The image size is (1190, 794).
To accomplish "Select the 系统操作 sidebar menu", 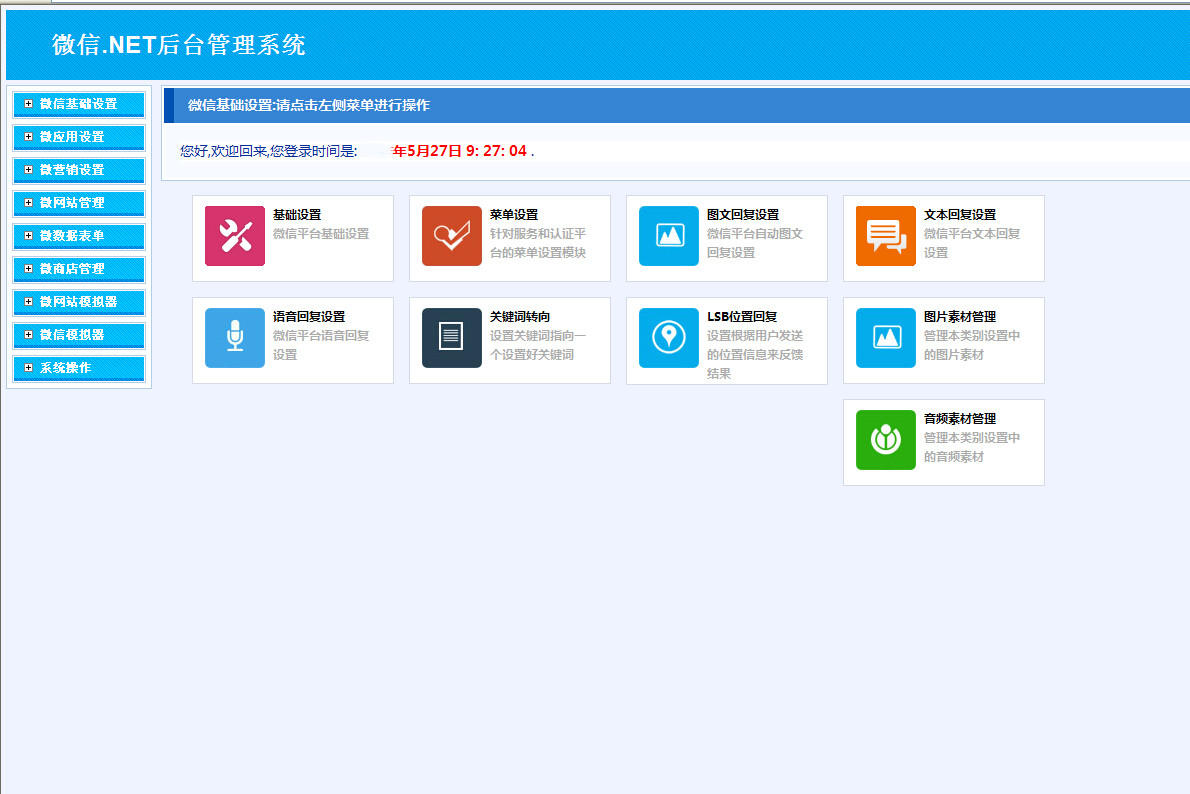I will [x=79, y=368].
